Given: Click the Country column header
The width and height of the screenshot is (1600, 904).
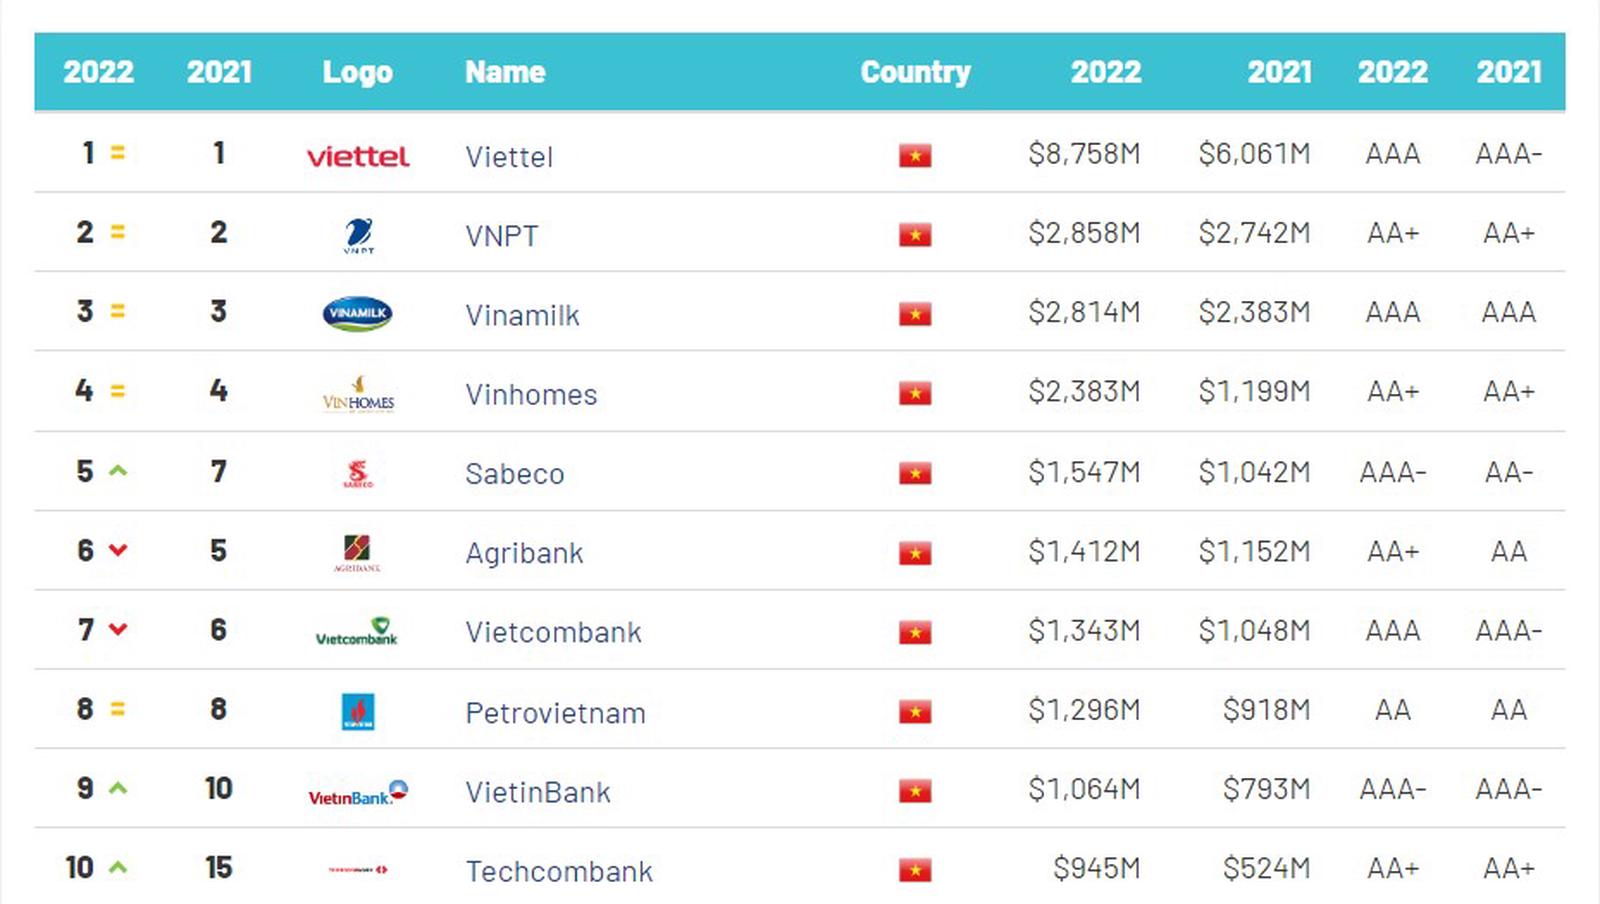Looking at the screenshot, I should click(915, 72).
